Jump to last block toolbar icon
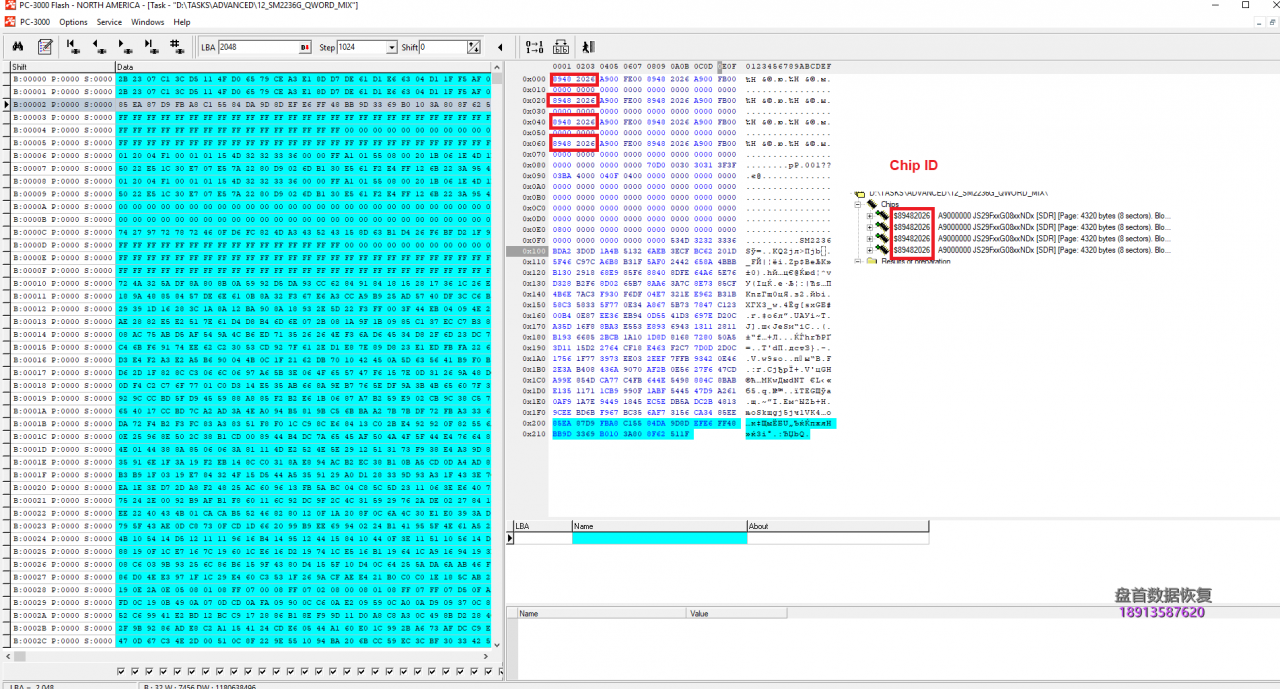 pyautogui.click(x=150, y=46)
